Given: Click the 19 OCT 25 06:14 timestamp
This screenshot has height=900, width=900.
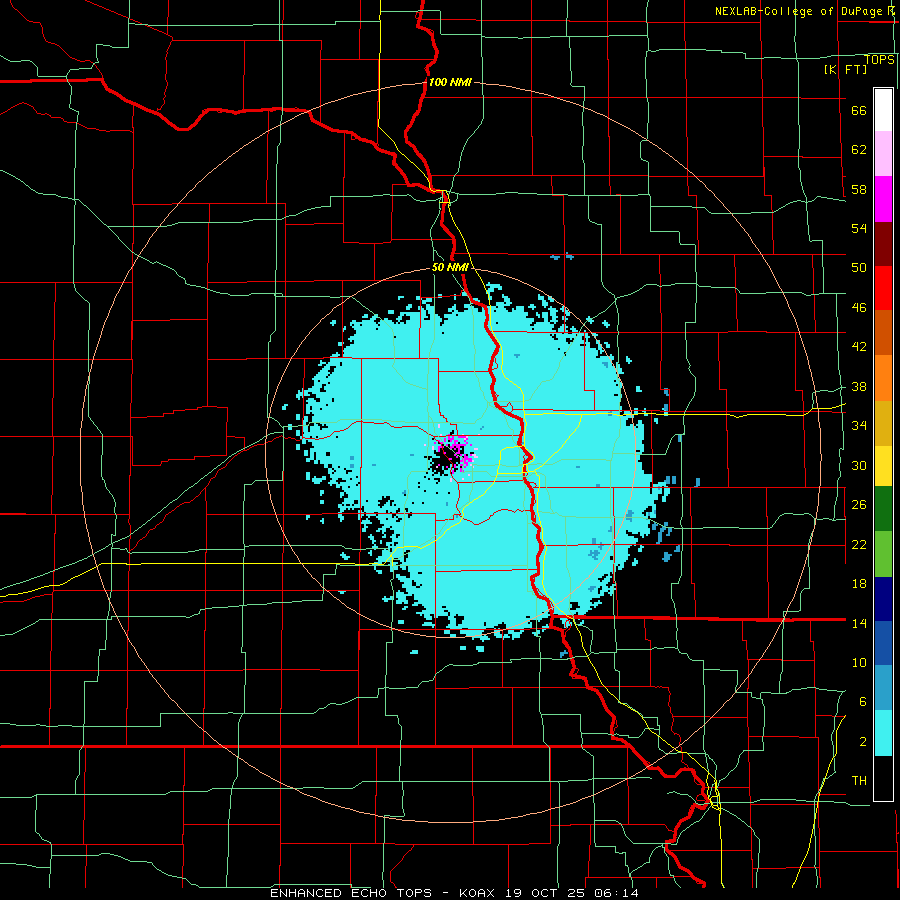Looking at the screenshot, I should 572,893.
